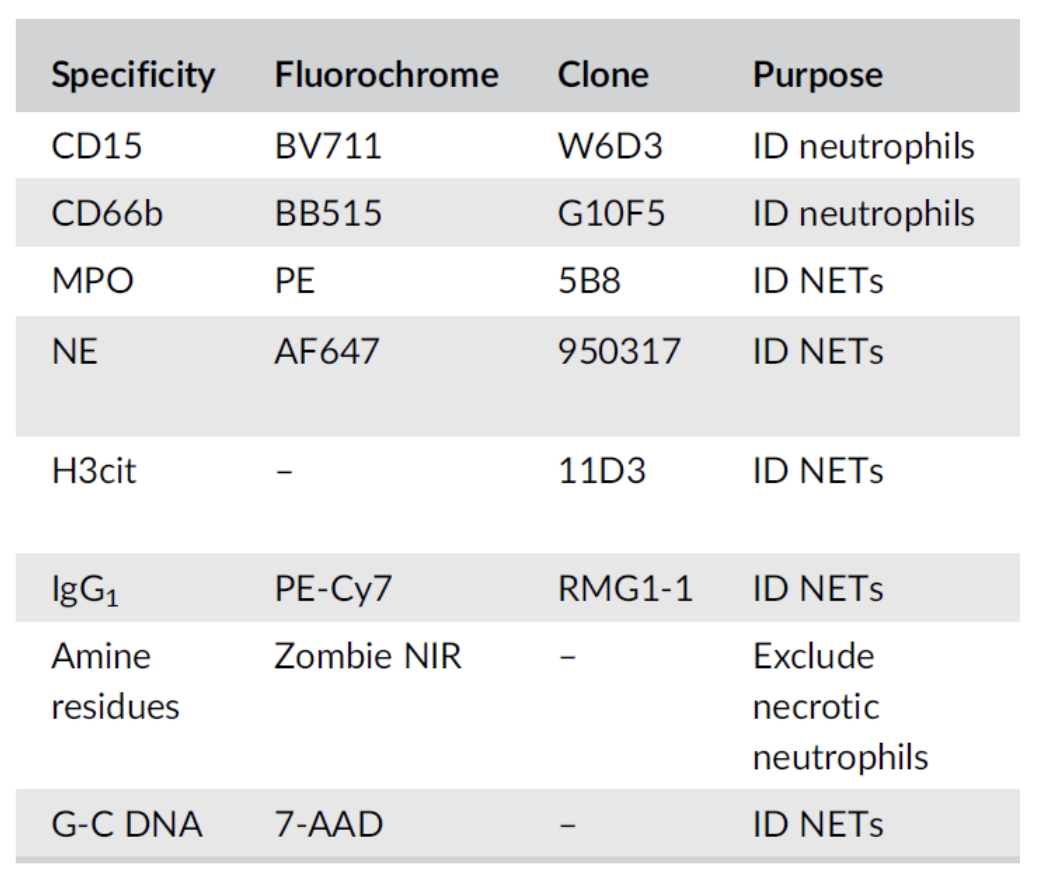The width and height of the screenshot is (1042, 886).
Task: Click the Specificity column header
Action: [x=132, y=75]
